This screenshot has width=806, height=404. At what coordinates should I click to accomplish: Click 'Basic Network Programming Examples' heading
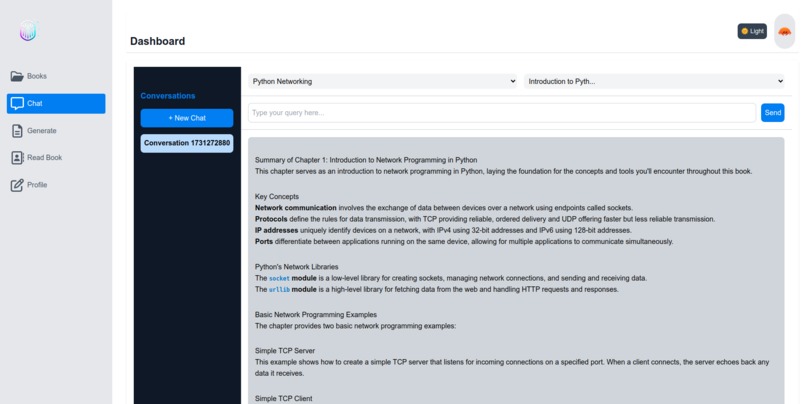click(316, 315)
